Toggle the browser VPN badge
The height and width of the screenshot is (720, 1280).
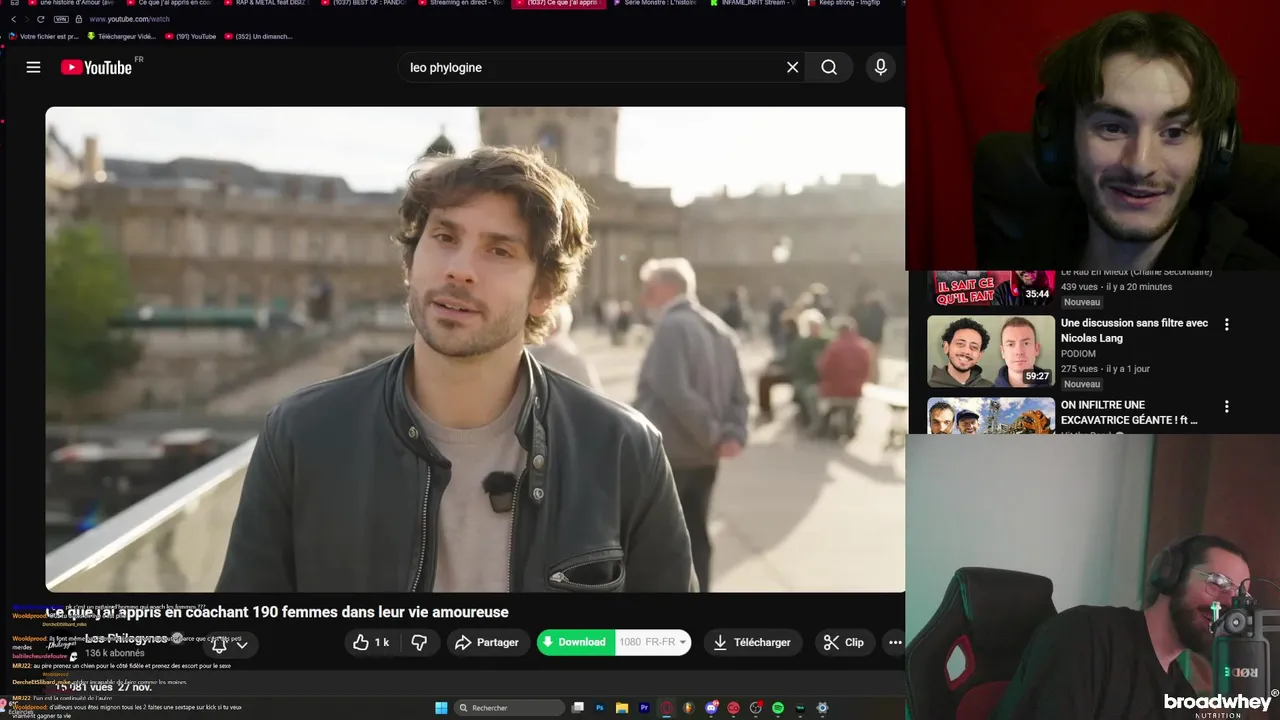coord(61,19)
